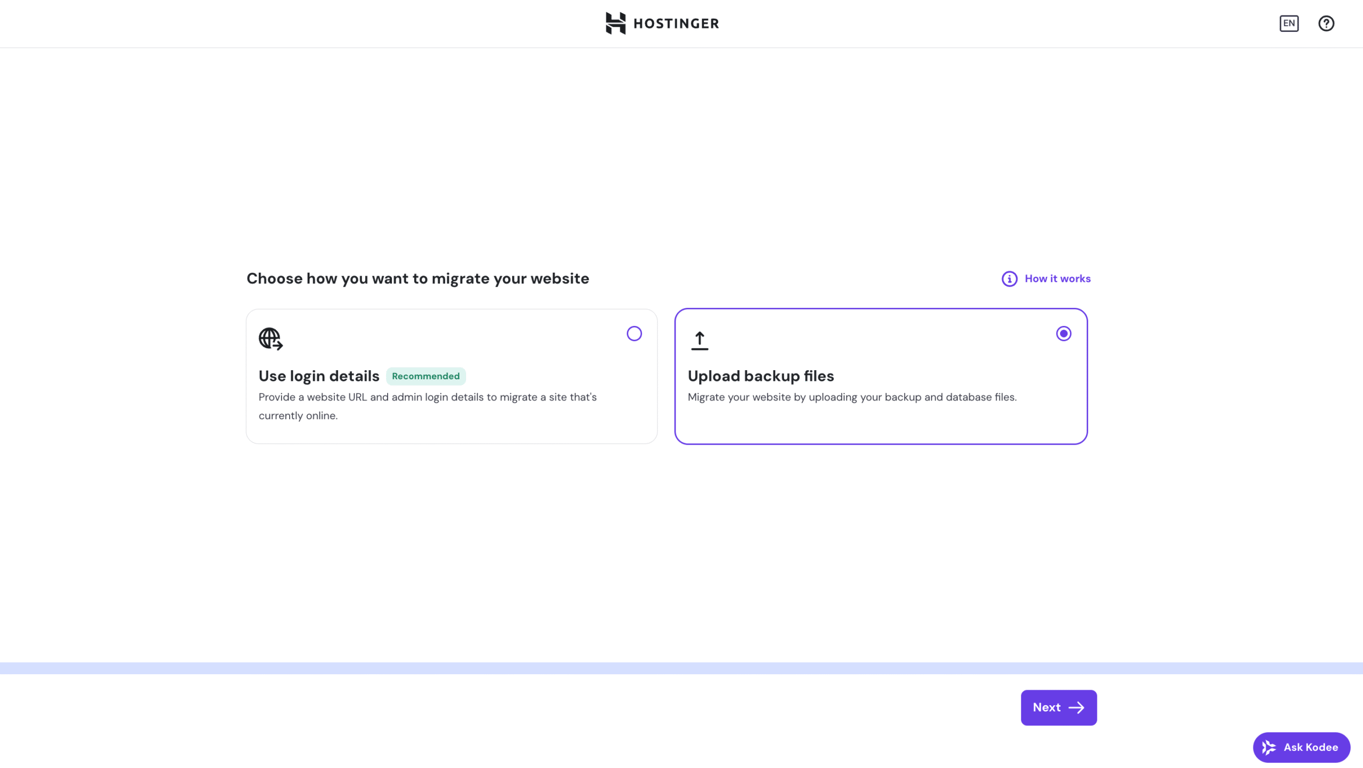Click the Choose how you want to migrate heading

pyautogui.click(x=418, y=278)
